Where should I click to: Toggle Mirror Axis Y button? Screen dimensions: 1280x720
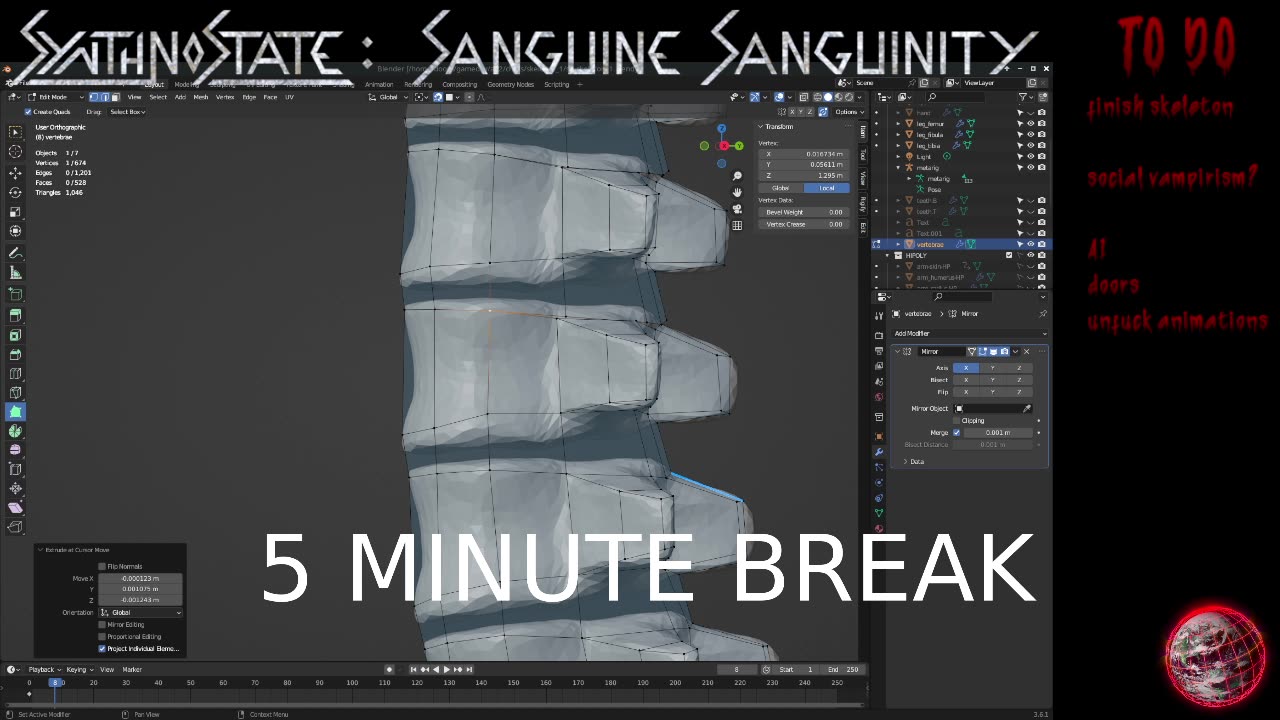coord(992,368)
